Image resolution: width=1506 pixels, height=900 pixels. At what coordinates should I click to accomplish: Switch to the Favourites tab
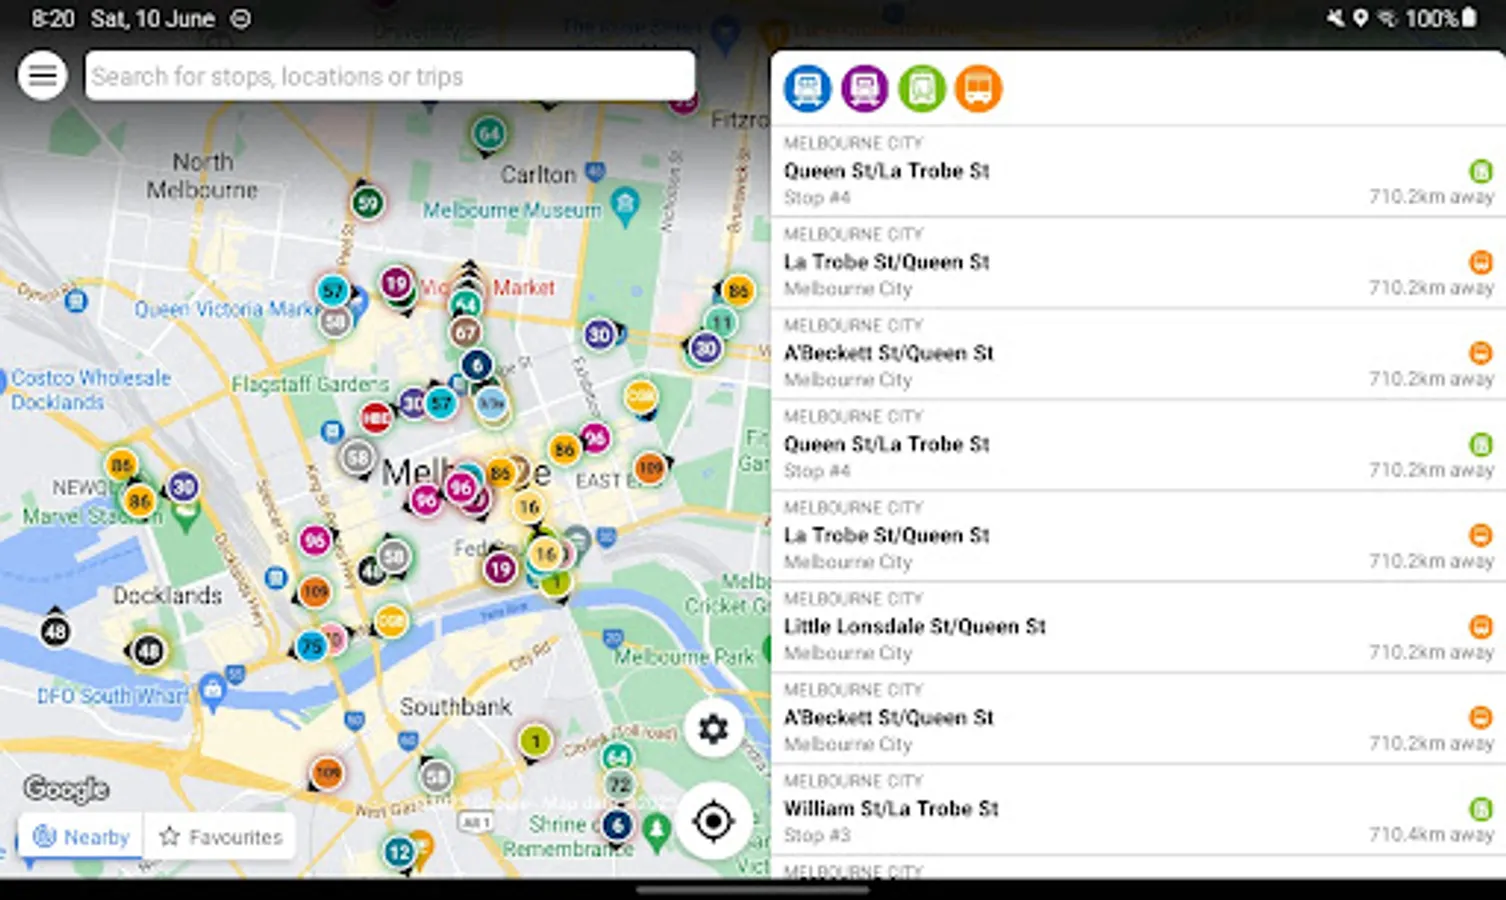pos(221,836)
